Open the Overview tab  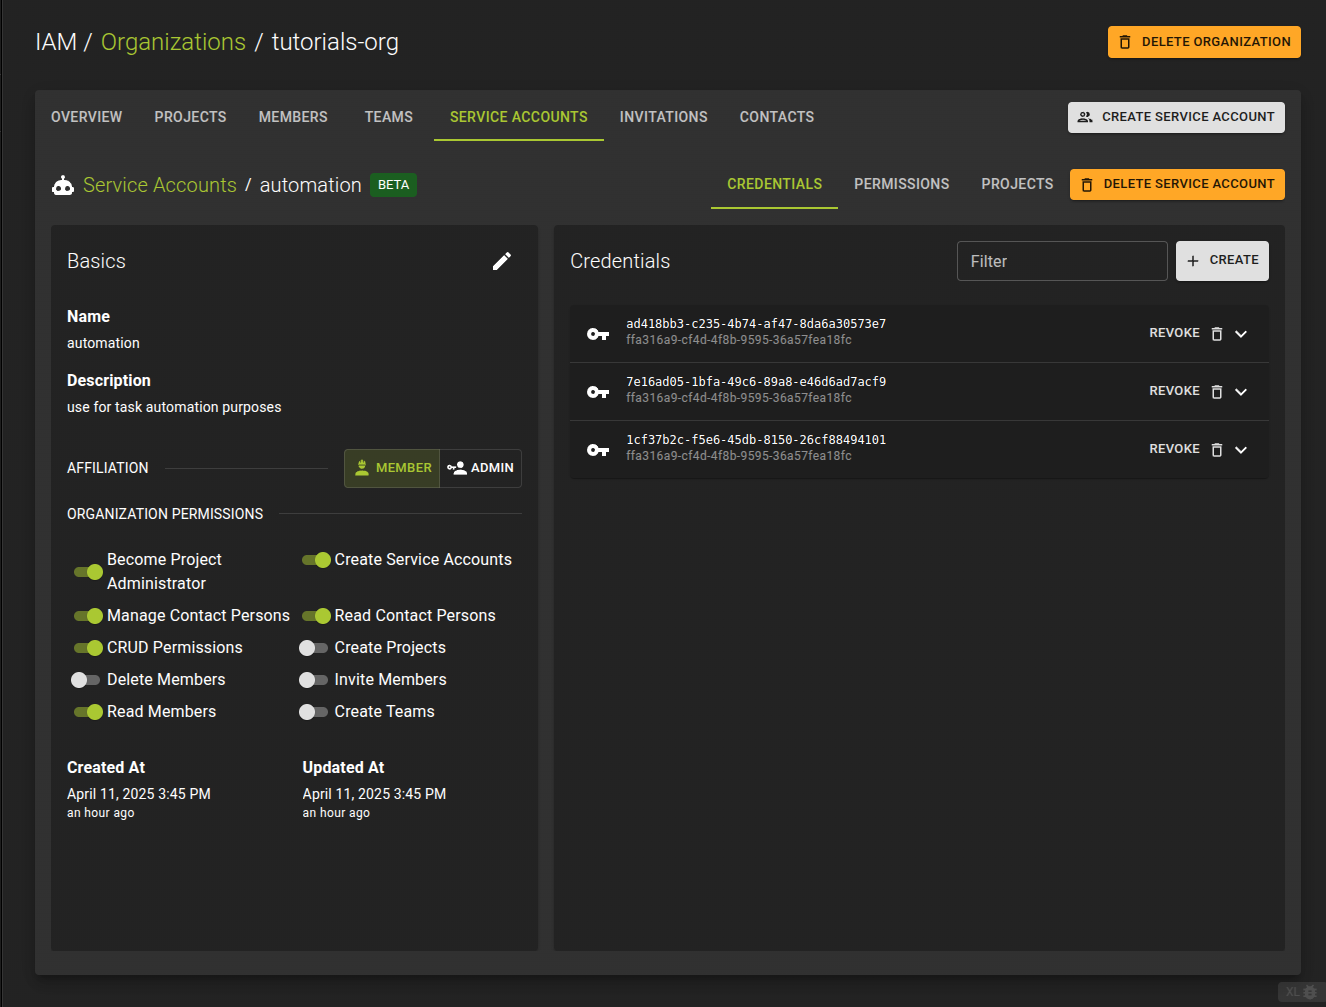(x=87, y=117)
